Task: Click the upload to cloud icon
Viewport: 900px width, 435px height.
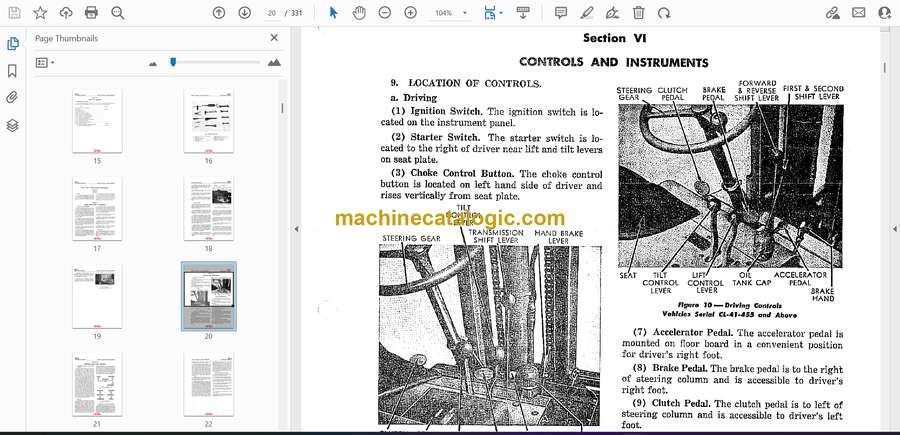Action: (66, 13)
